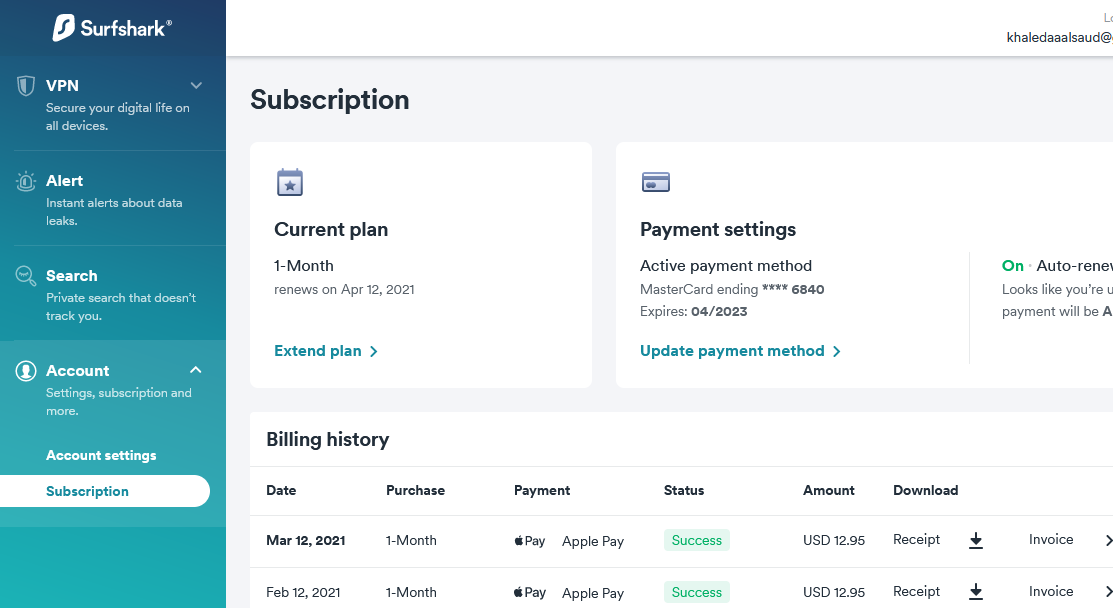Click the account email address at top
1113x608 pixels.
tap(1059, 38)
